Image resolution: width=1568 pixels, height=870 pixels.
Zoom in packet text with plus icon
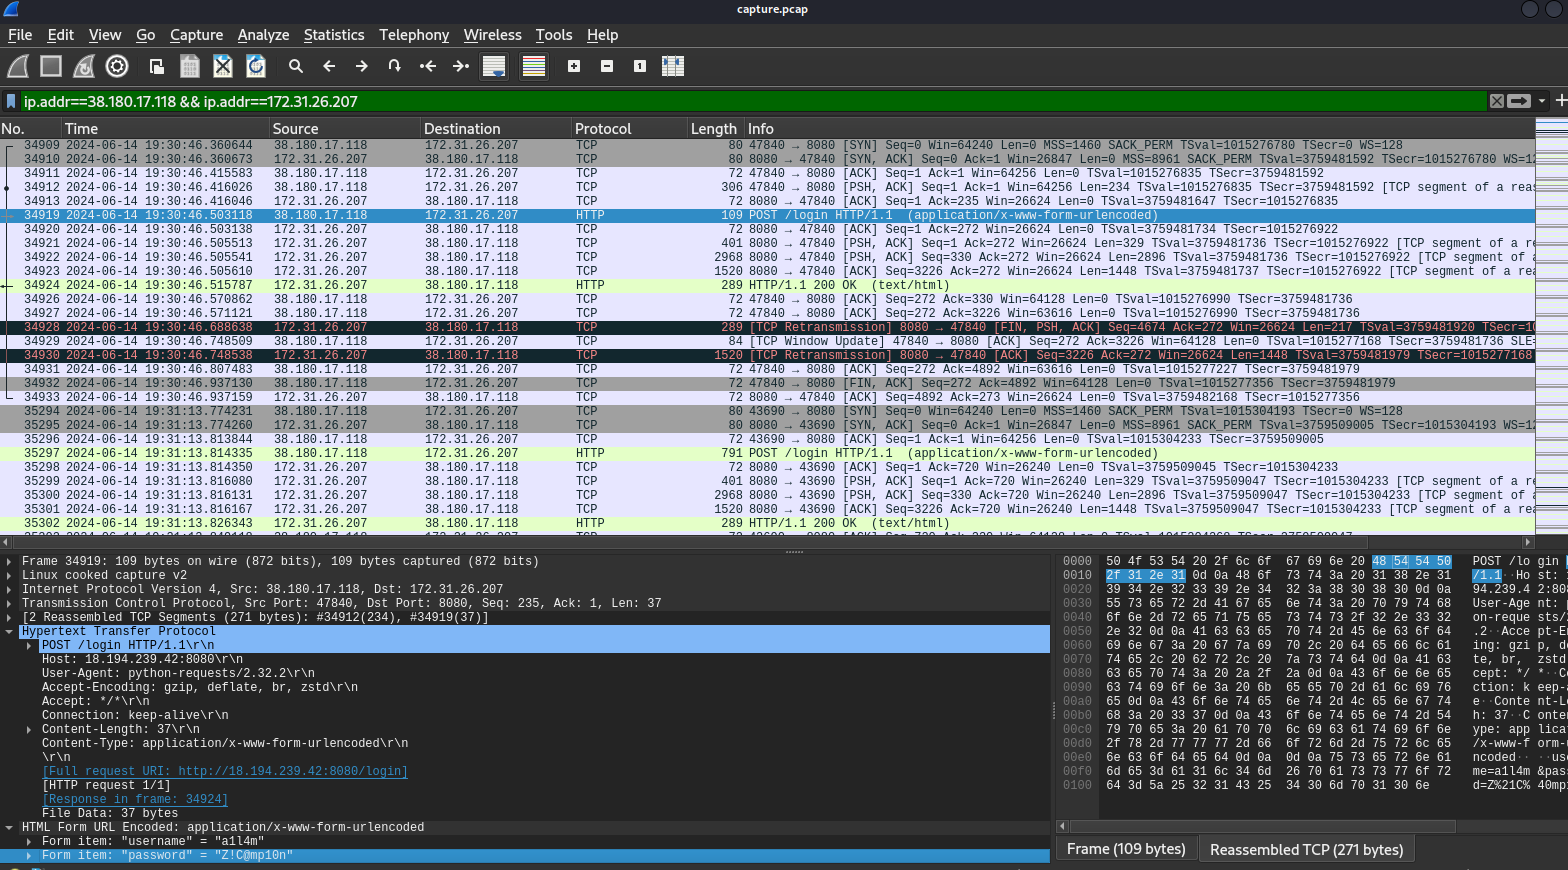[574, 67]
